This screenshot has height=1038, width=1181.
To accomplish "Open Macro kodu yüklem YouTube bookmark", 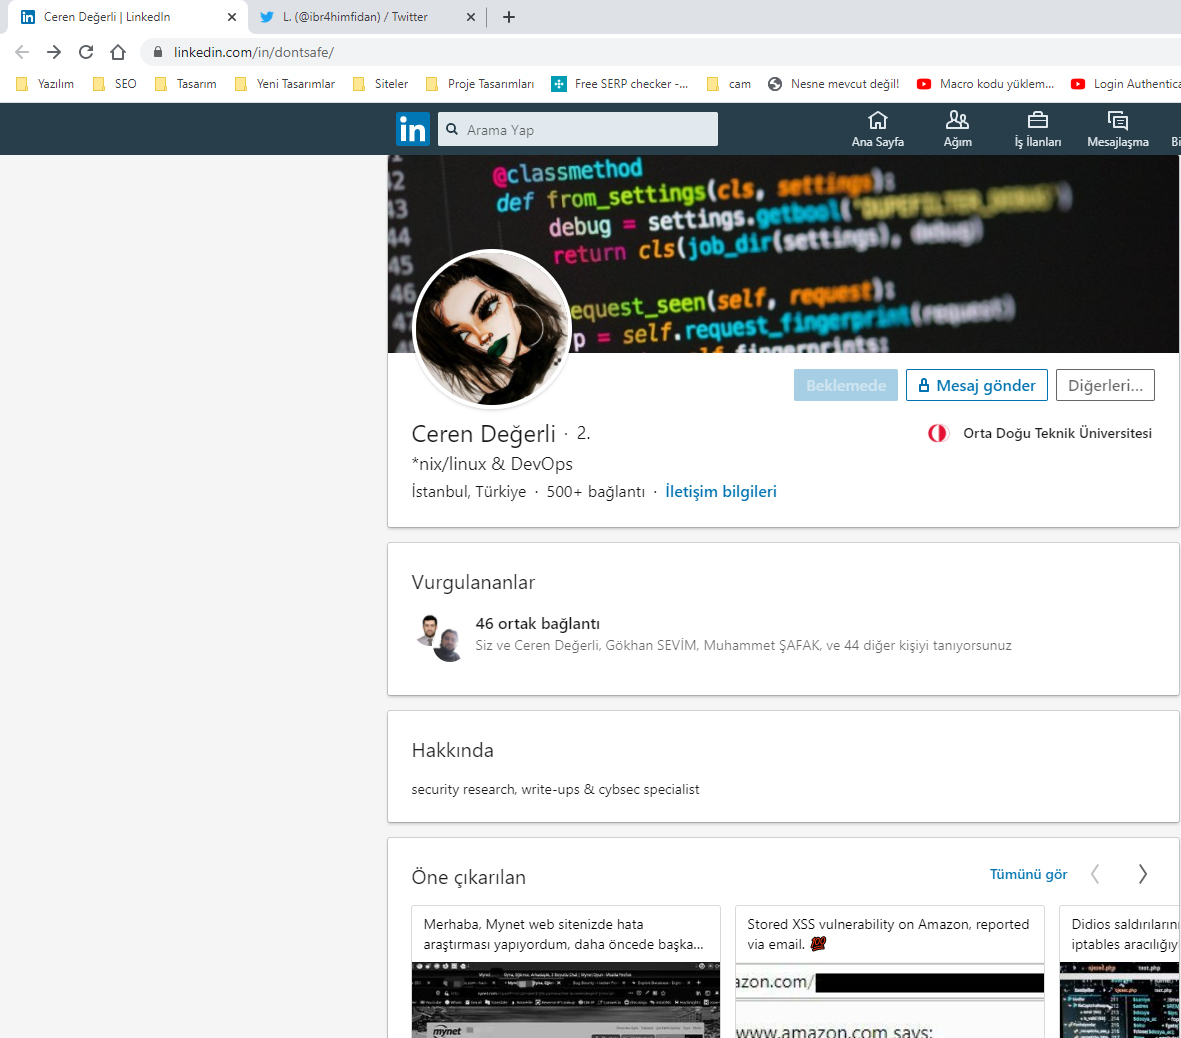I will click(985, 84).
